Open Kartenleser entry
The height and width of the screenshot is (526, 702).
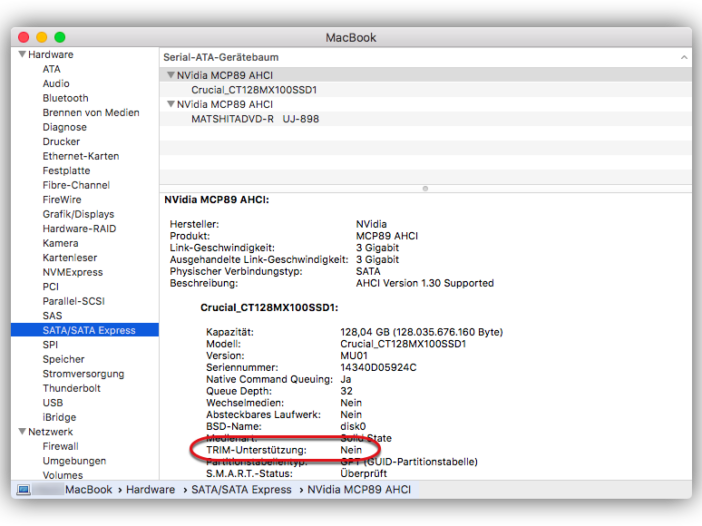point(70,257)
